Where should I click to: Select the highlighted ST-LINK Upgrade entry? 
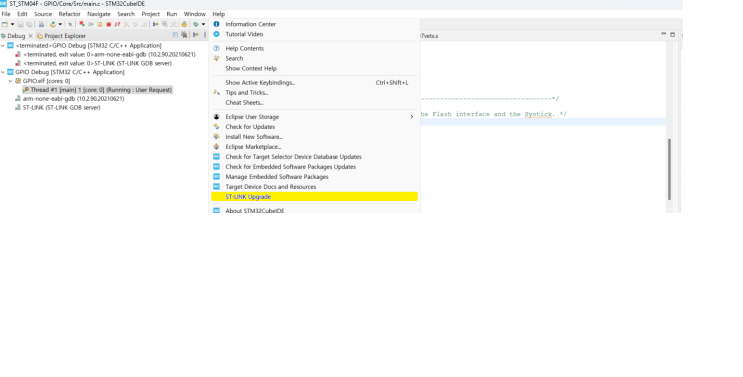click(314, 197)
